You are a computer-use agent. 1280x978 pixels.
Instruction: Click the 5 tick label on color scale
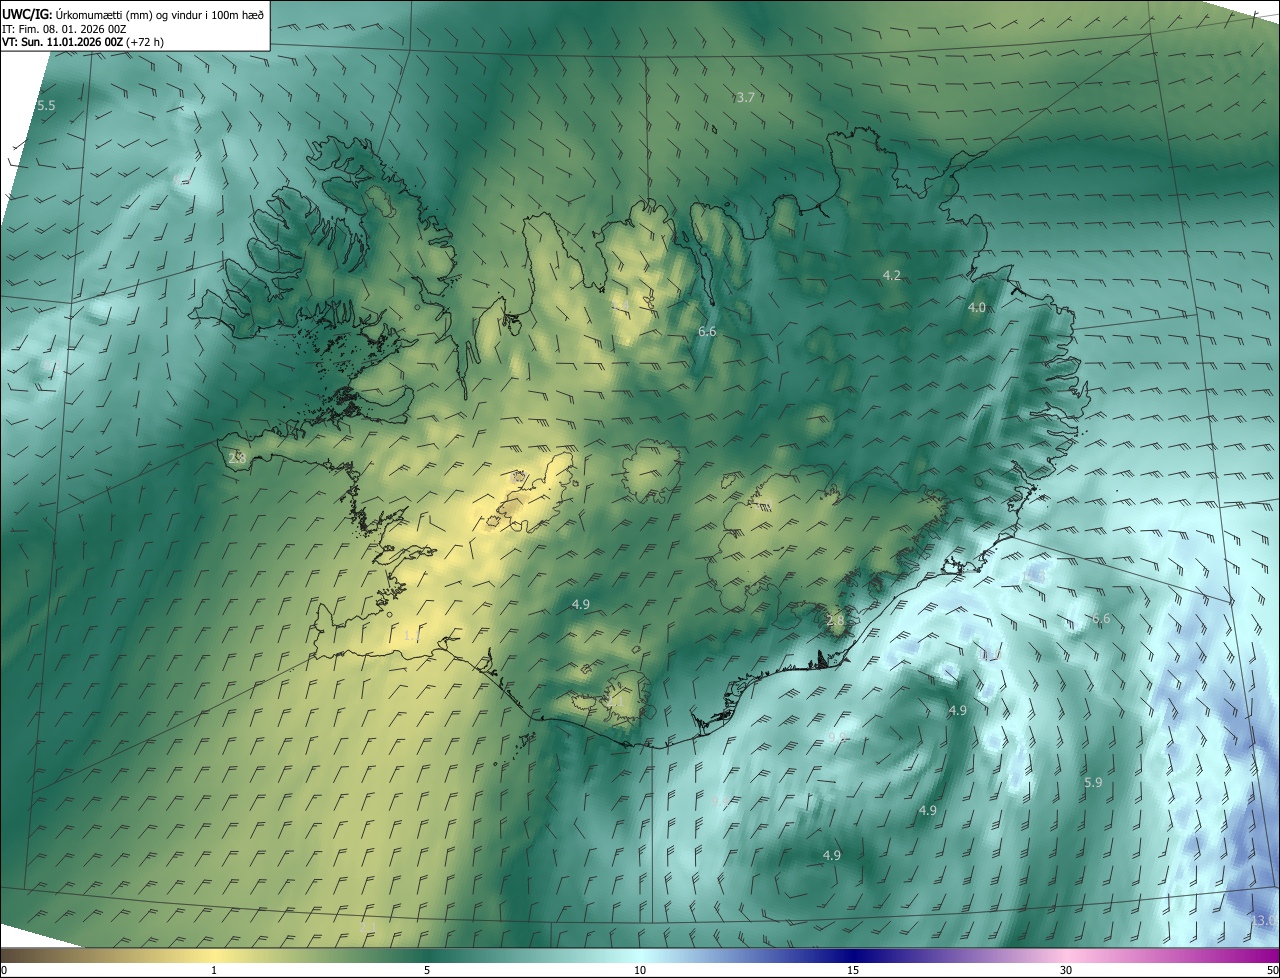427,970
